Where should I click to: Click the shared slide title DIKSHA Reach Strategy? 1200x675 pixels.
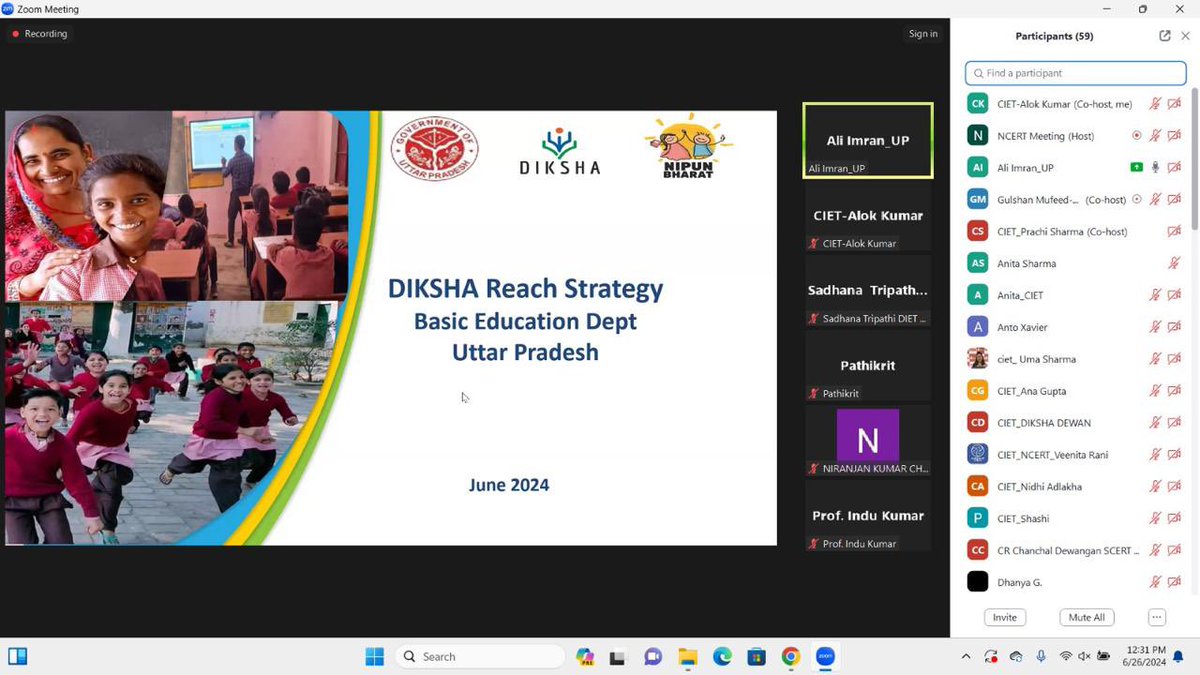pyautogui.click(x=526, y=290)
